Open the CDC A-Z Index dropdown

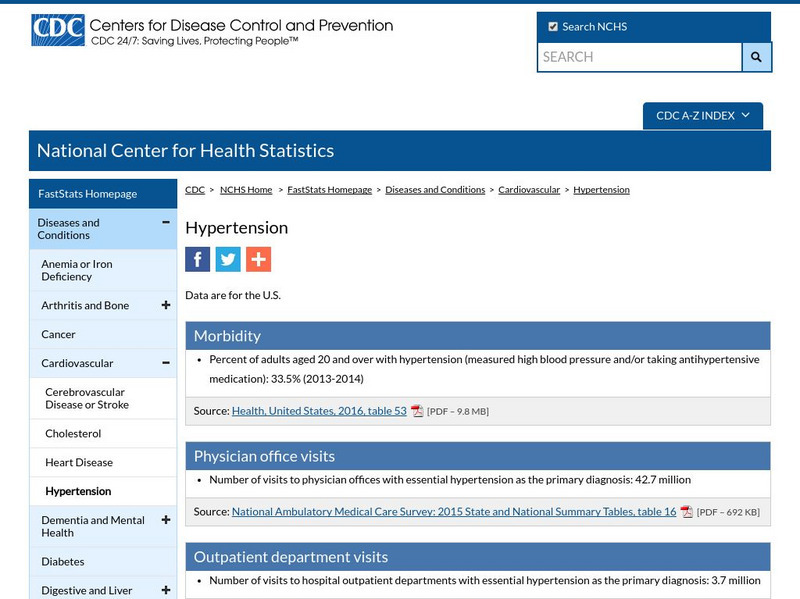click(704, 115)
